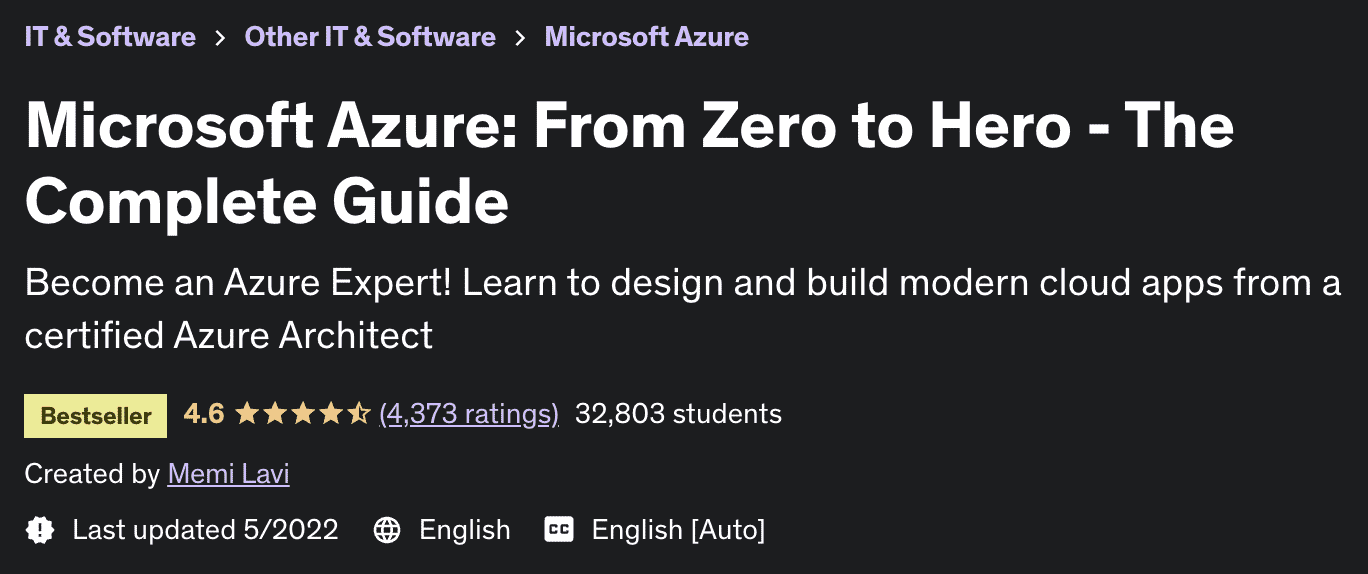Open the Microsoft Azure topic breadcrumb

pyautogui.click(x=646, y=37)
